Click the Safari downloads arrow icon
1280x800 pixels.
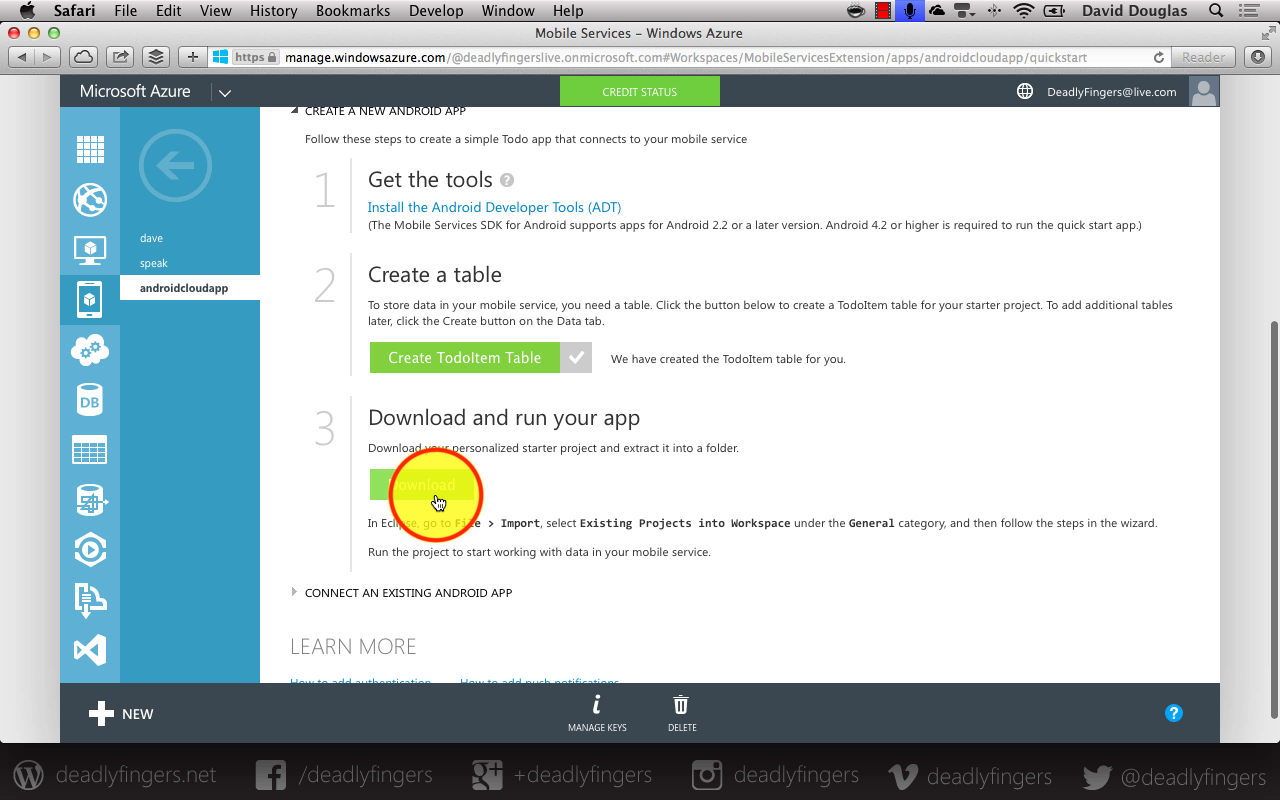[1256, 57]
